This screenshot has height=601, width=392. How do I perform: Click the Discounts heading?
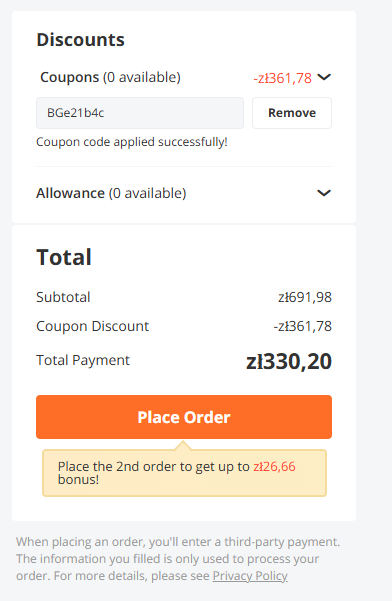coord(80,39)
